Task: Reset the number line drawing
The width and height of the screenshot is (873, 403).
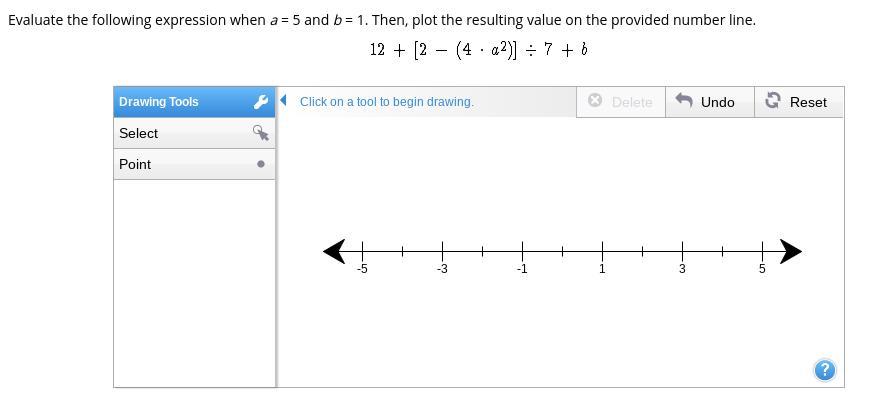Action: (796, 102)
